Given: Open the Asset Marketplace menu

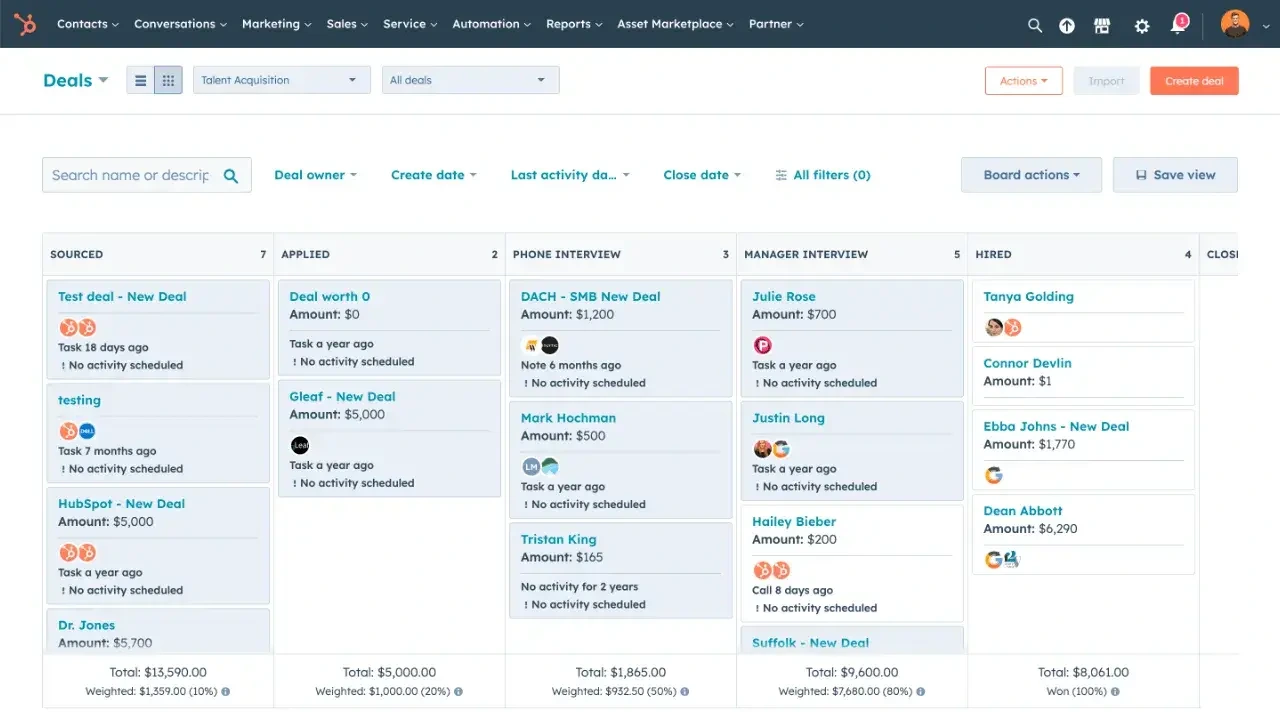Looking at the screenshot, I should point(675,24).
